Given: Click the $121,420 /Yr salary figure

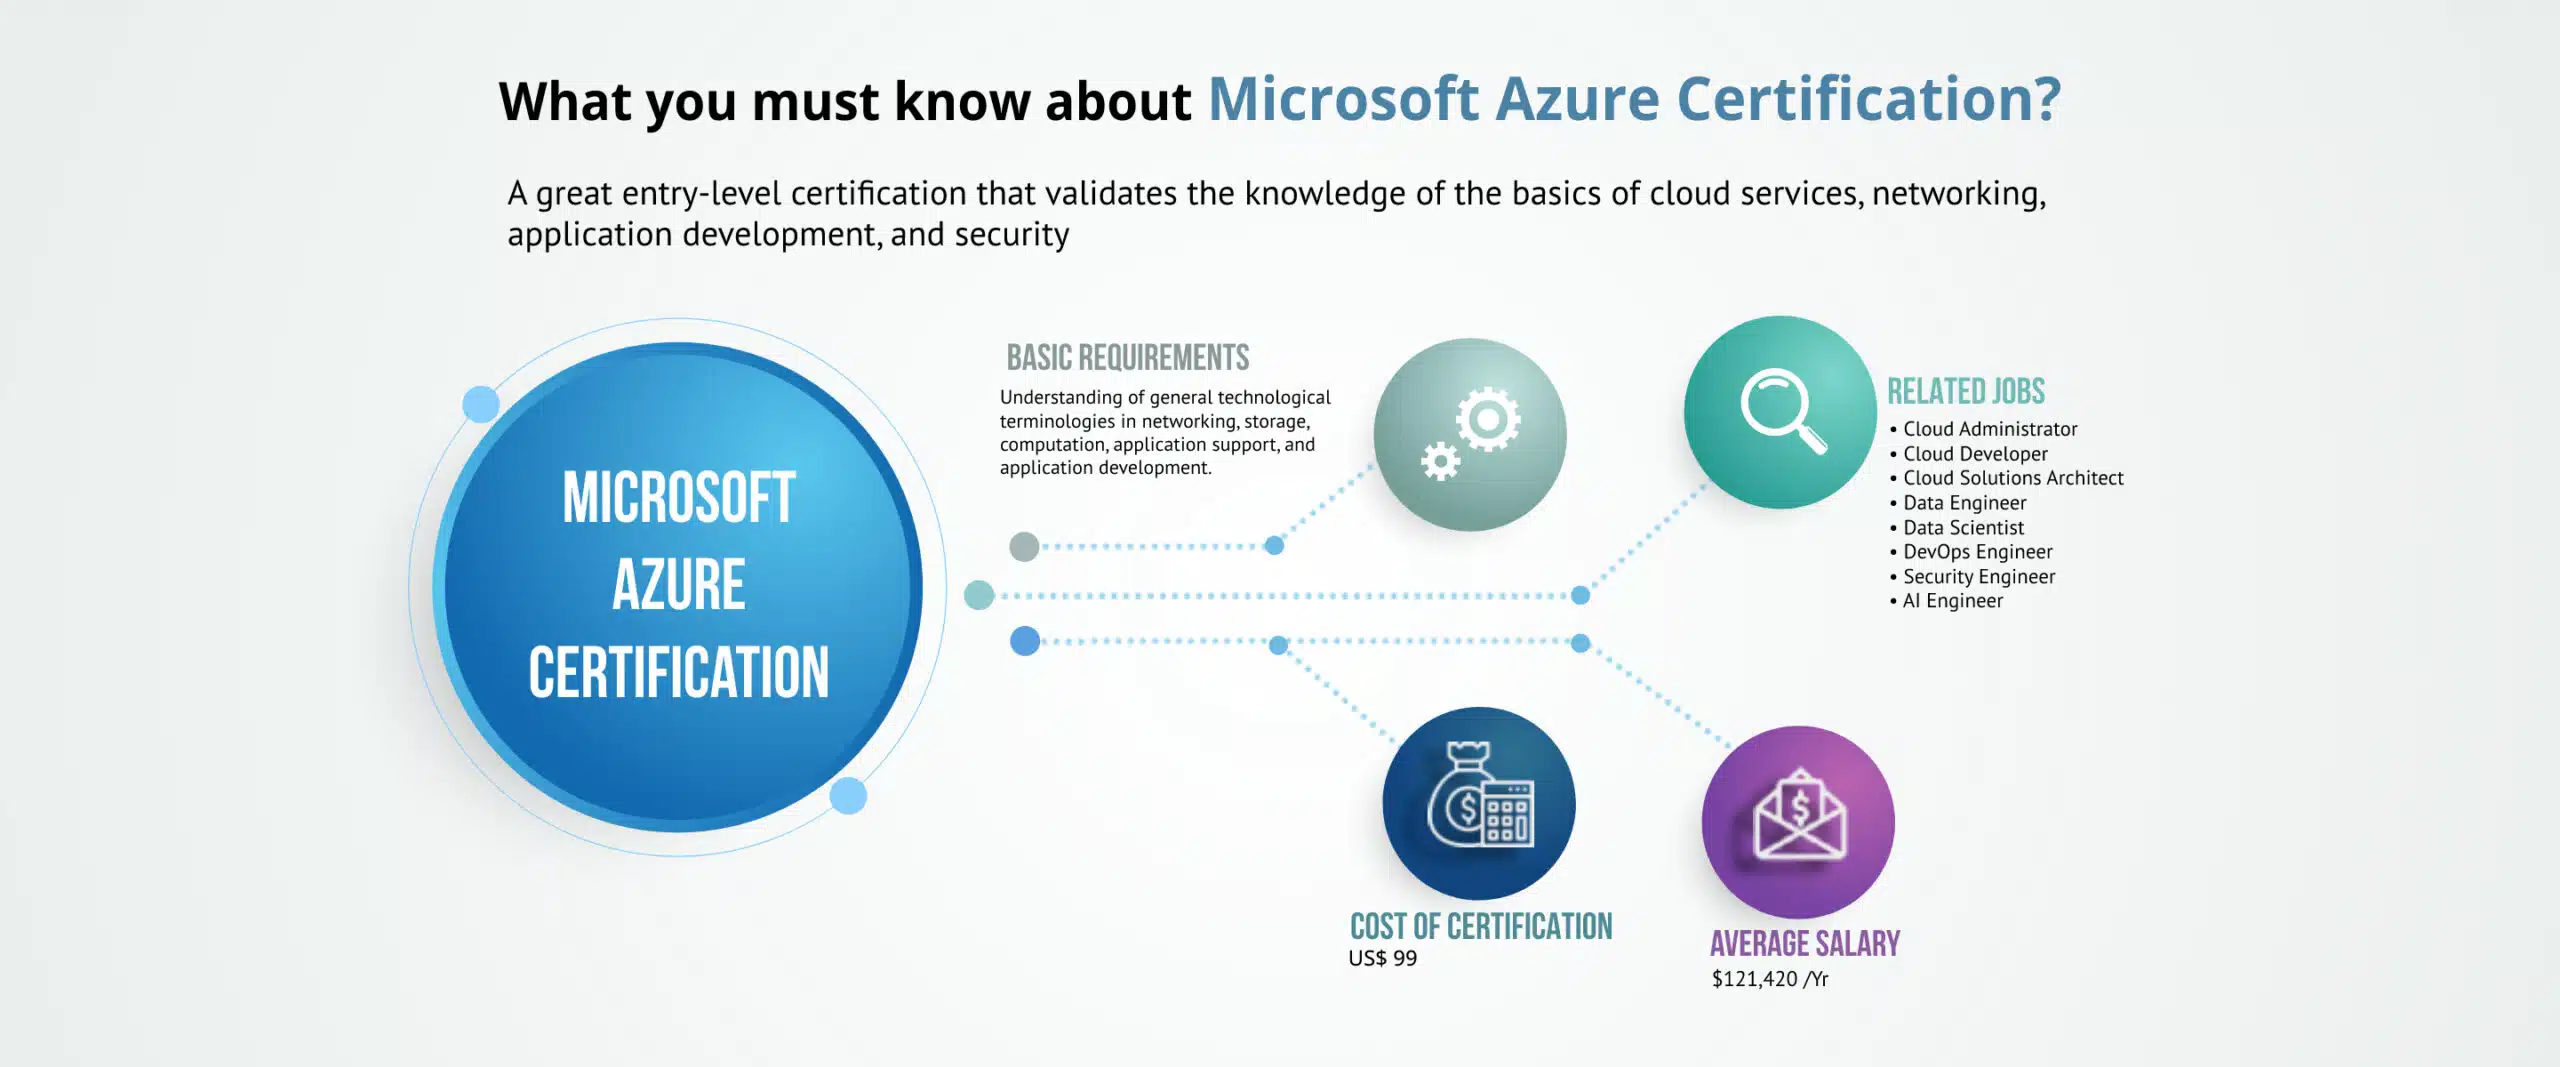Looking at the screenshot, I should tap(1769, 979).
